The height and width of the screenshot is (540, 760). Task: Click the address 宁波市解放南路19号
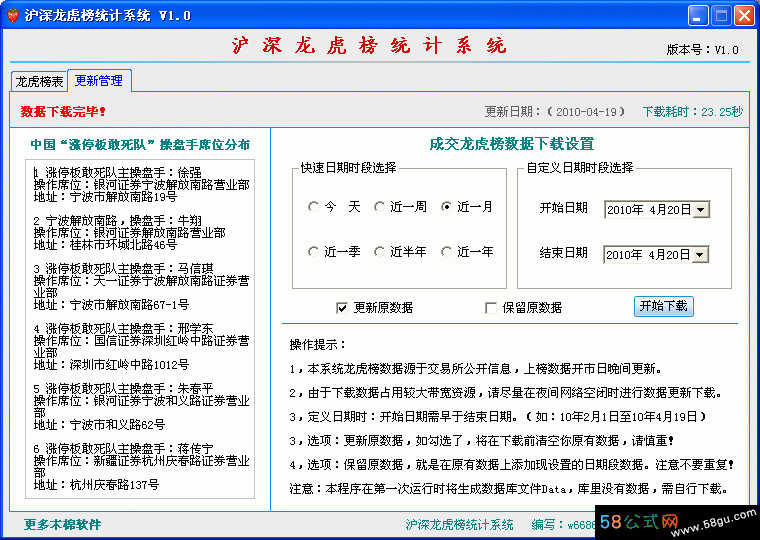[105, 197]
